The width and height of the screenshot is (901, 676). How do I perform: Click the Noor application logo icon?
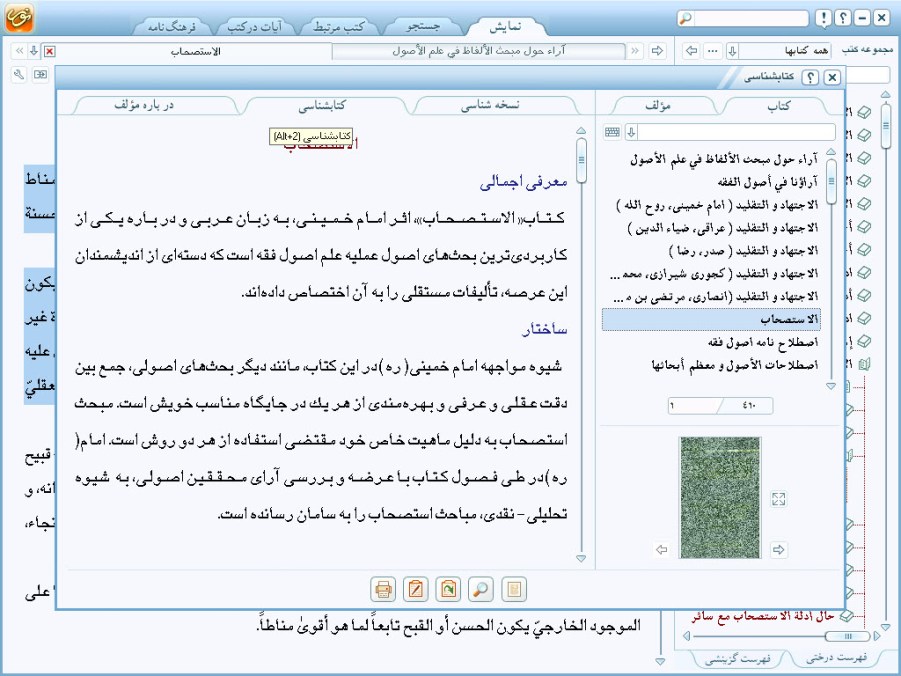coord(19,17)
